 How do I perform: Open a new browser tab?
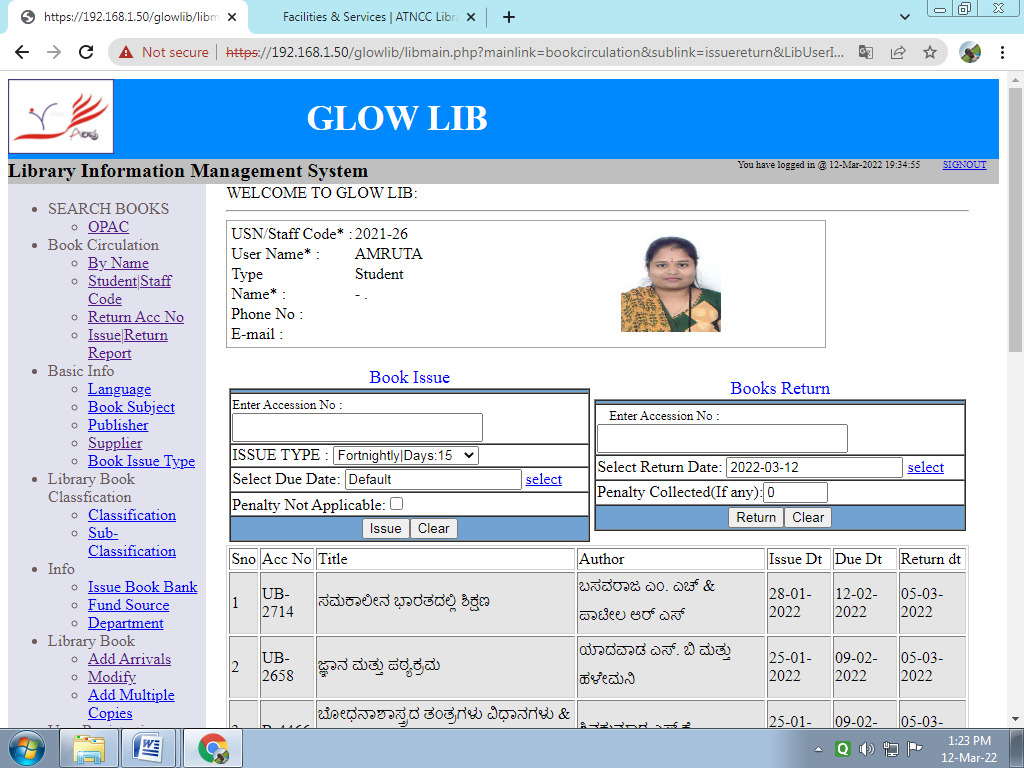[x=508, y=17]
